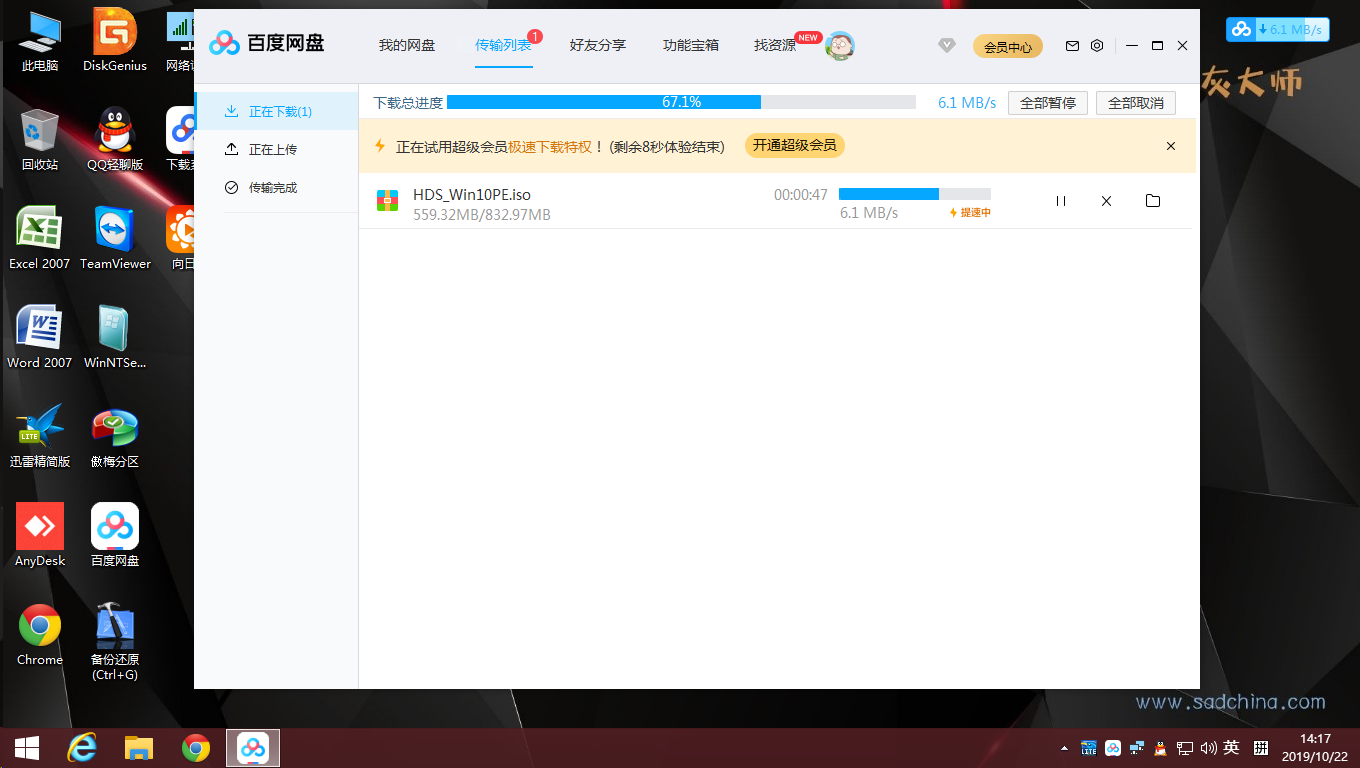The width and height of the screenshot is (1360, 768).
Task: Expand hidden system tray icons
Action: (1064, 748)
